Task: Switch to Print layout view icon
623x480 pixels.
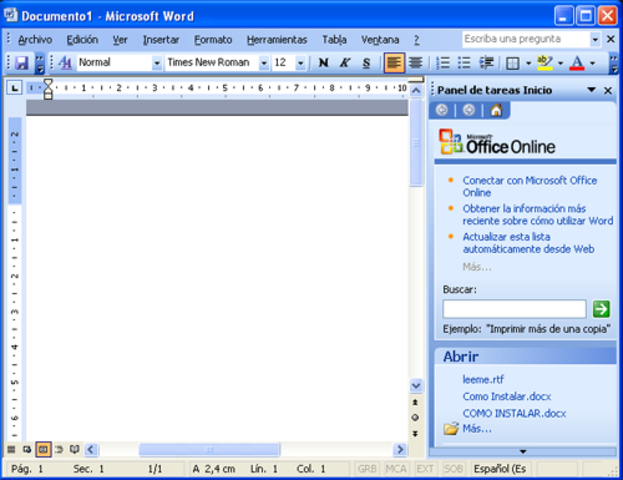Action: (43, 449)
